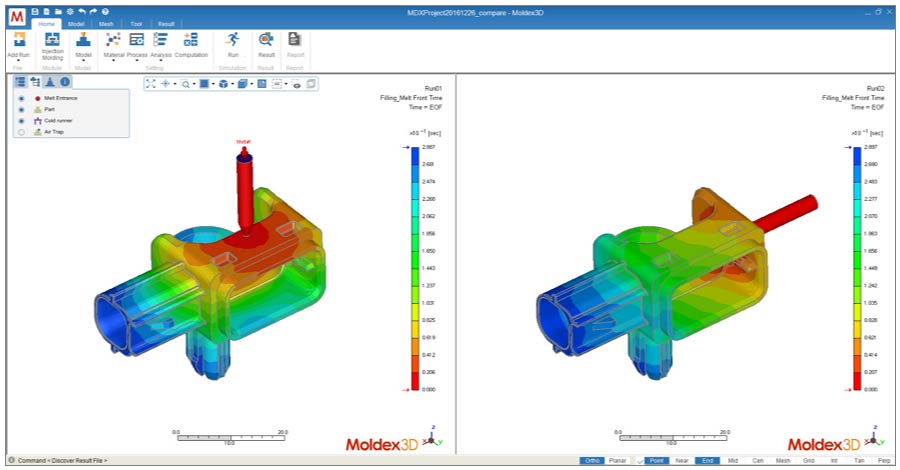This screenshot has height=470, width=900.
Task: Toggle Perp snap in status bar
Action: (884, 461)
